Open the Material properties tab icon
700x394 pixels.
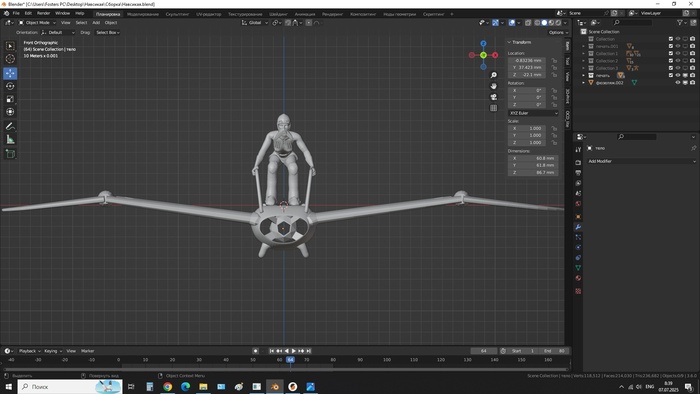coord(578,278)
